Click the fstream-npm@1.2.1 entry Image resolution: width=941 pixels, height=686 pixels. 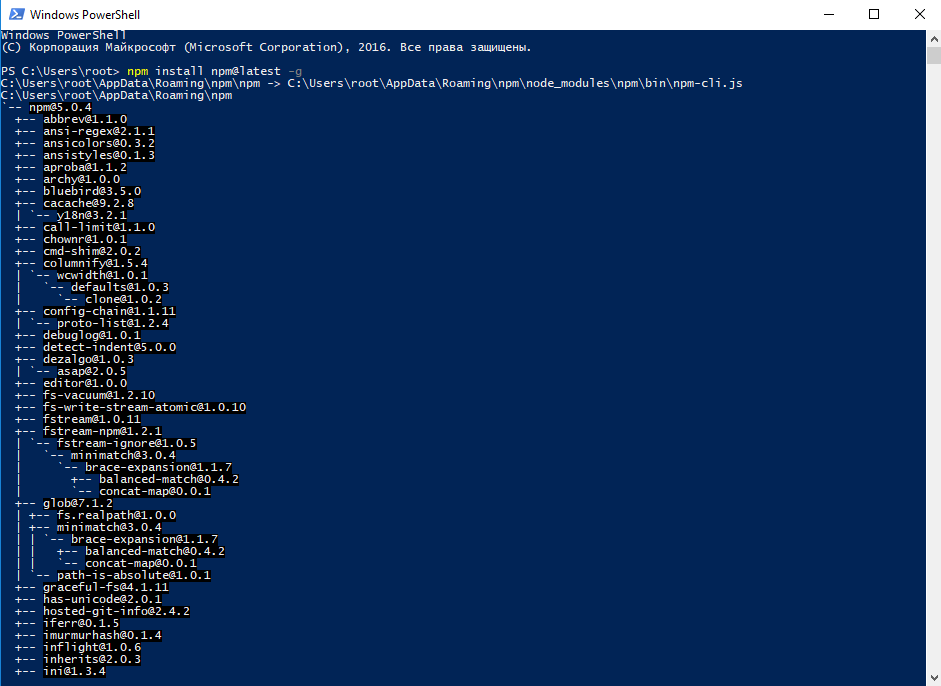102,432
